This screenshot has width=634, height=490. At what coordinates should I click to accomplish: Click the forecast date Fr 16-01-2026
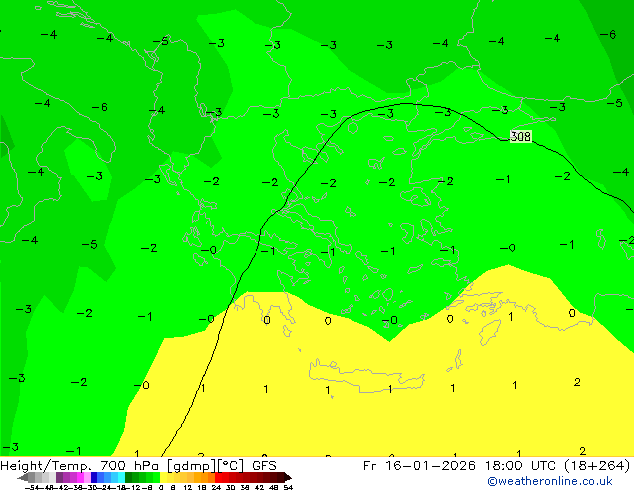point(419,465)
